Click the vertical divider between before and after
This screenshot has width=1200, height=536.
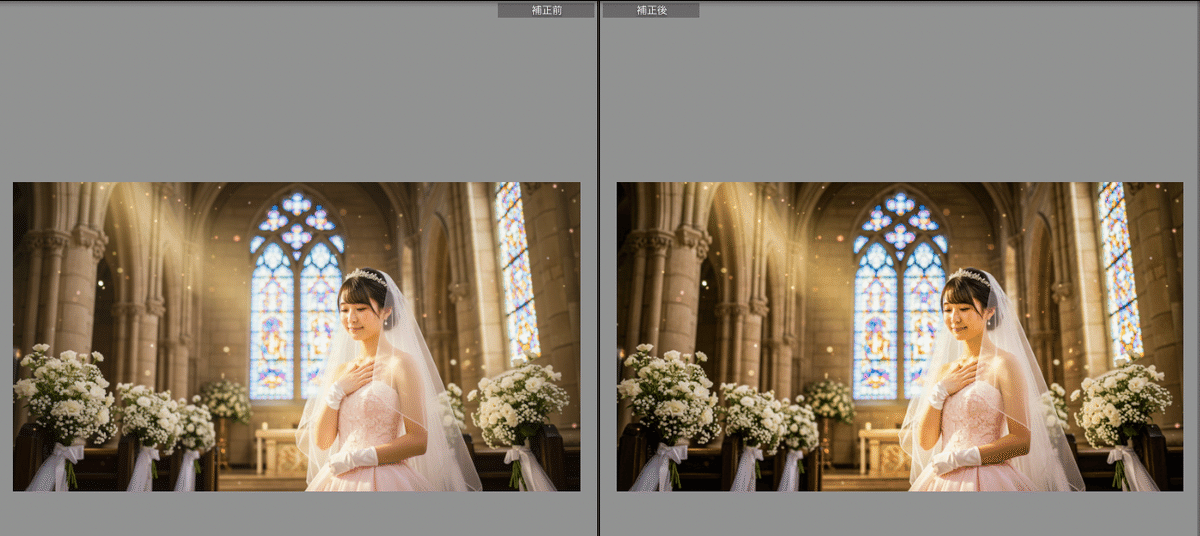click(599, 268)
